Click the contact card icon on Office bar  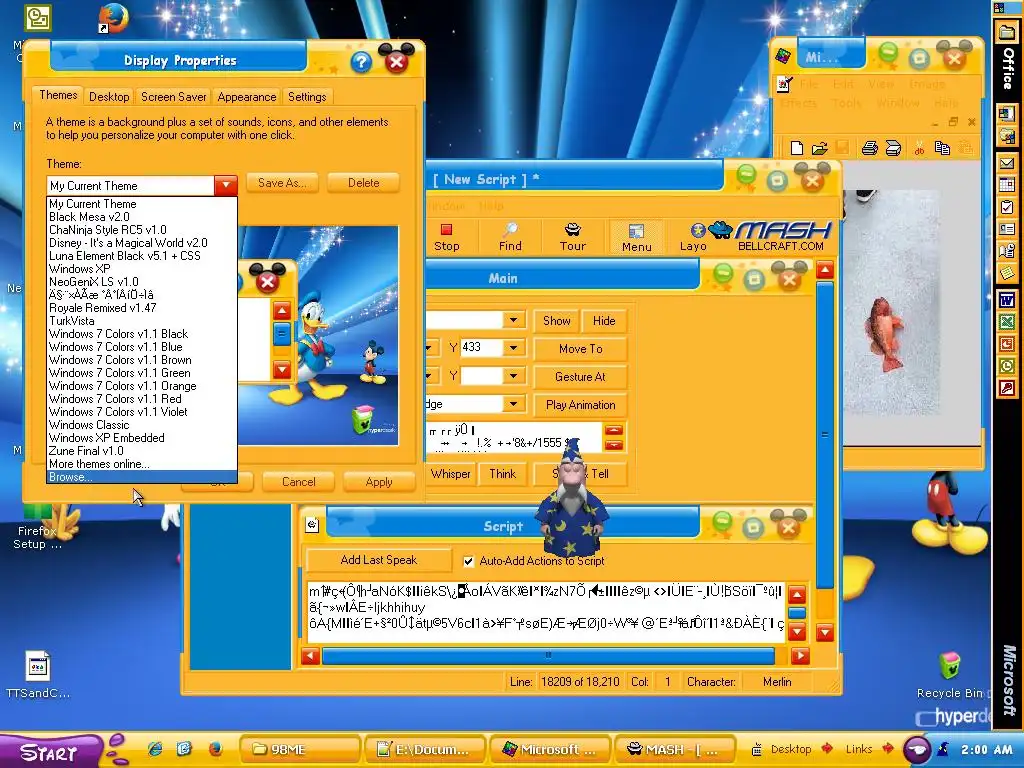pos(1007,229)
